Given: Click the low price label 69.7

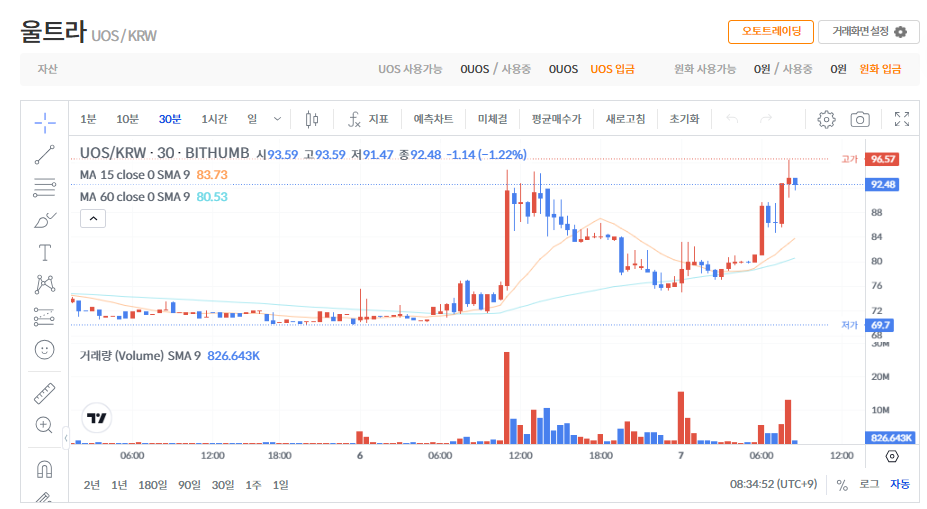Looking at the screenshot, I should [x=880, y=325].
